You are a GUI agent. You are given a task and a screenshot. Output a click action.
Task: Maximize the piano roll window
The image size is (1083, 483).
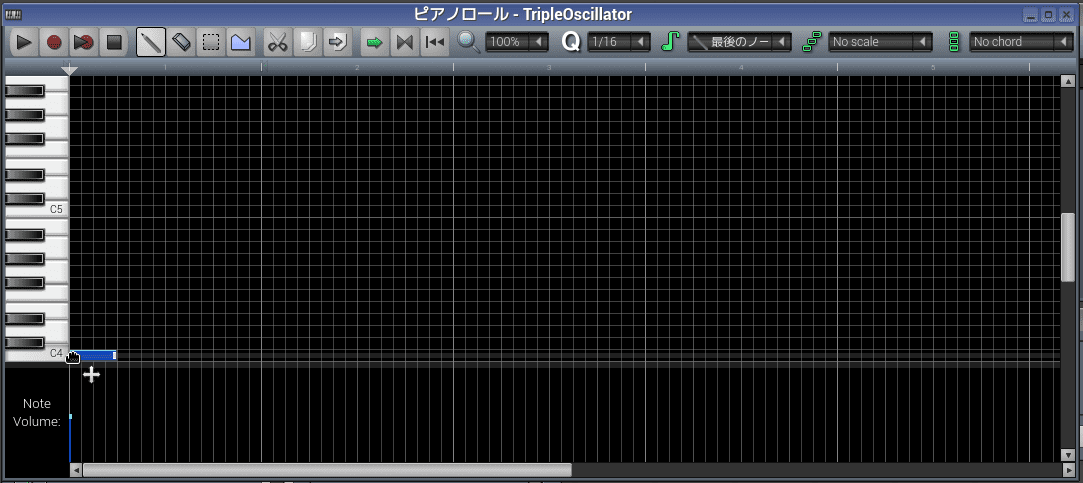(x=1048, y=15)
